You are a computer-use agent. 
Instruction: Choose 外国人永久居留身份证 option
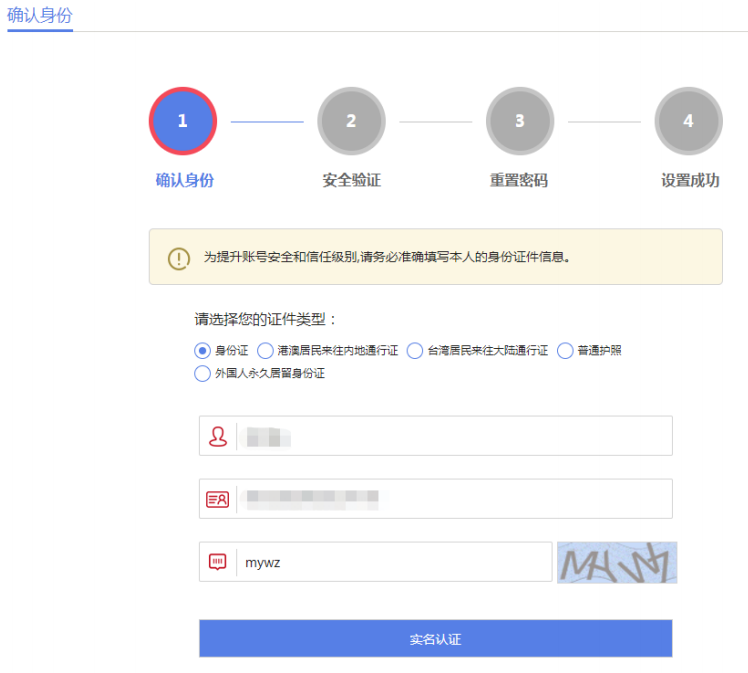(x=202, y=374)
